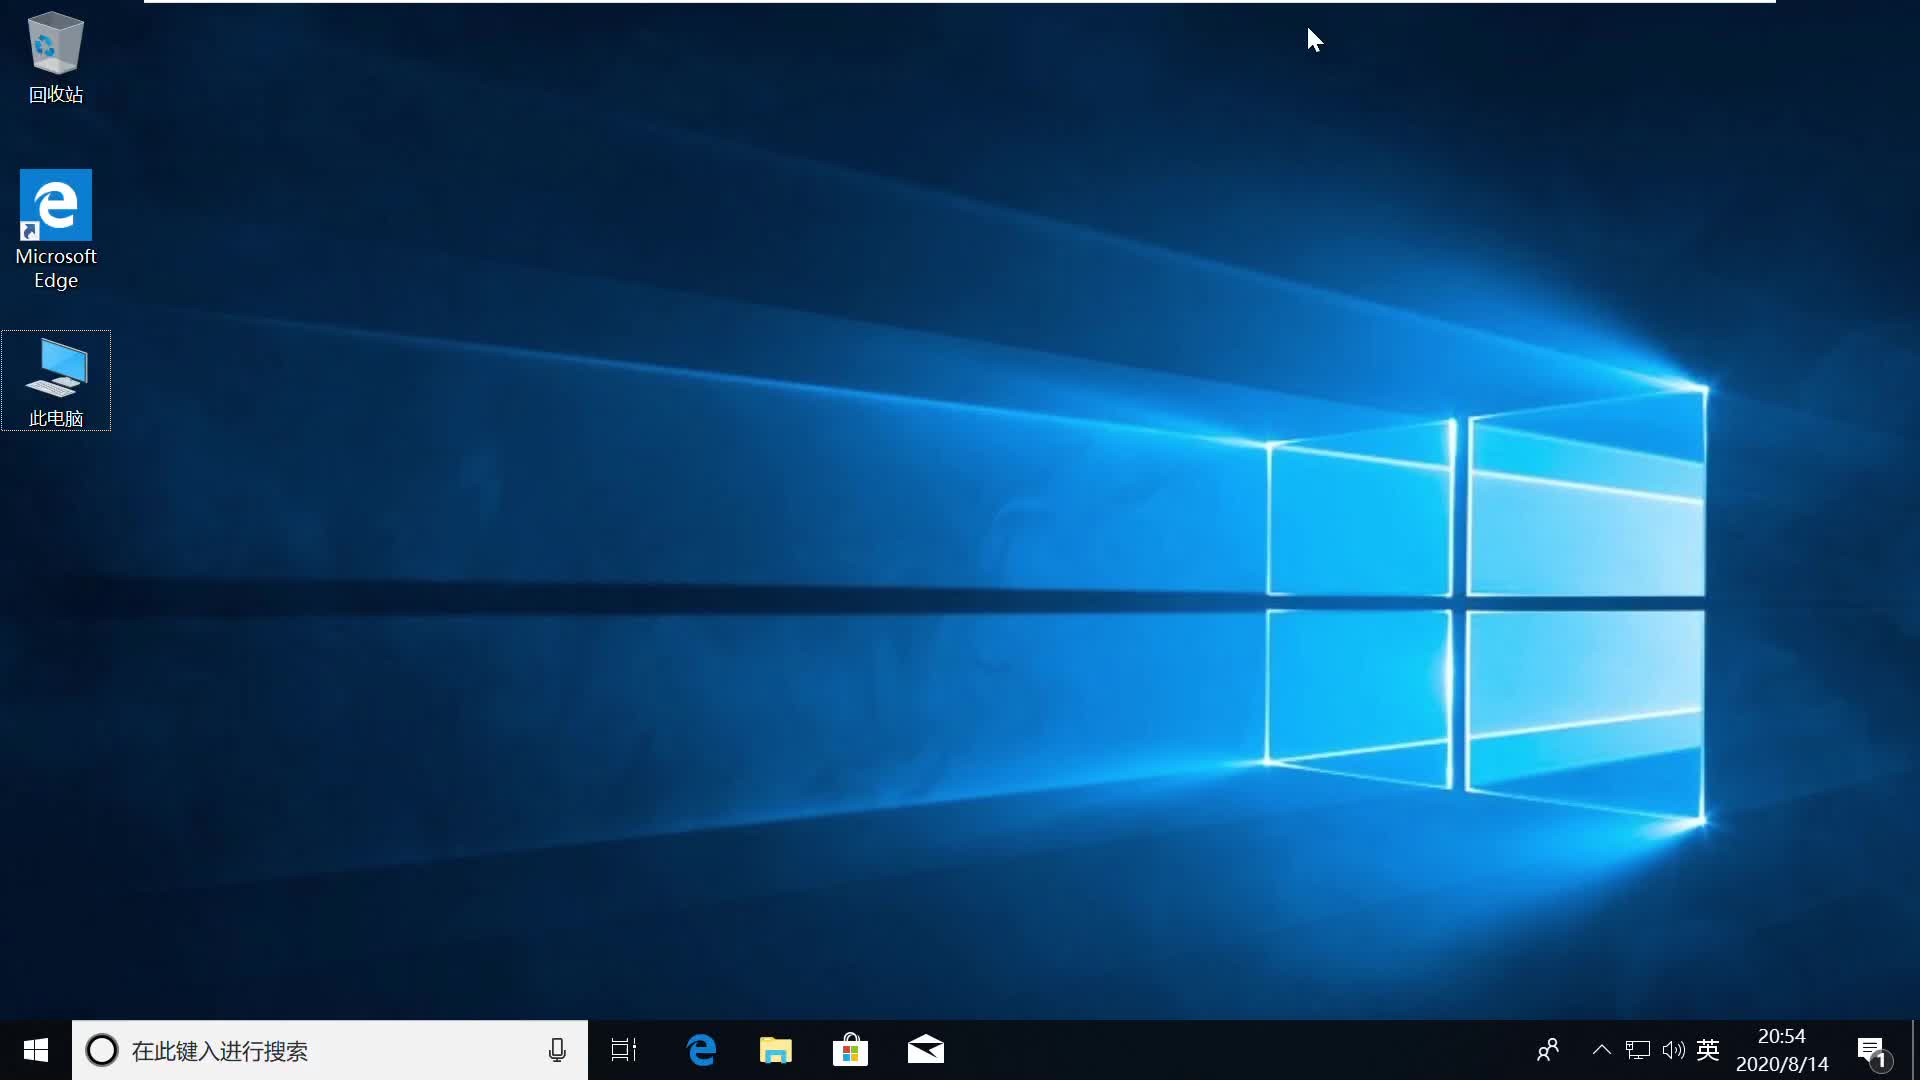The width and height of the screenshot is (1920, 1080).
Task: Activate Cortana voice search microphone
Action: (x=557, y=1050)
